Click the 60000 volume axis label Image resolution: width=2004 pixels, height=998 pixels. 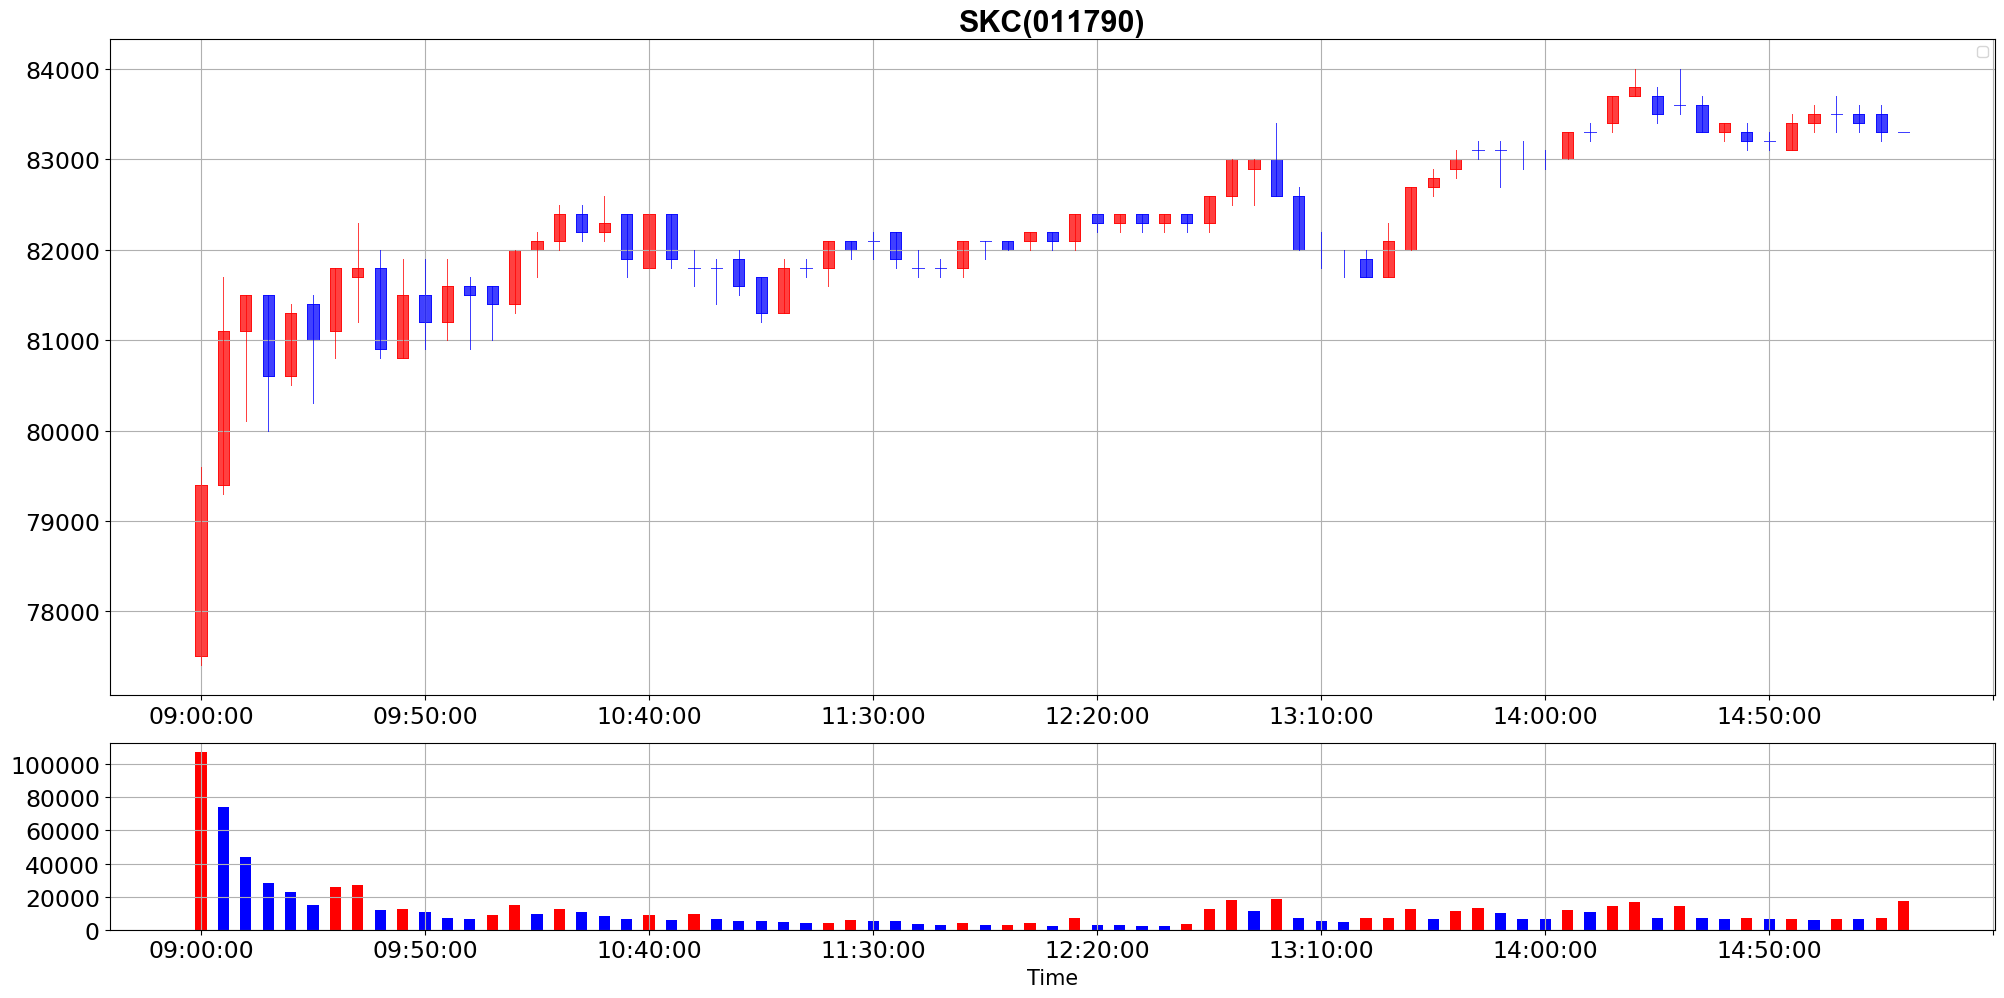coord(64,831)
